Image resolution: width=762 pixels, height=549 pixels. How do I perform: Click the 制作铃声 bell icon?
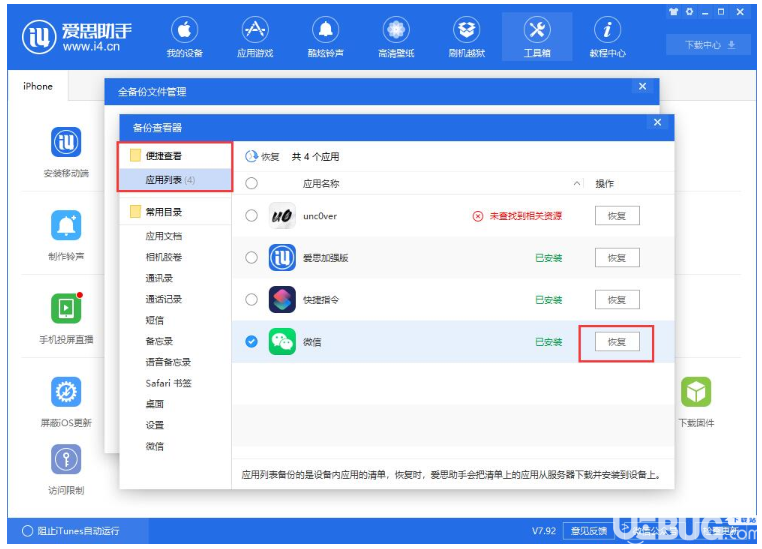tap(66, 225)
